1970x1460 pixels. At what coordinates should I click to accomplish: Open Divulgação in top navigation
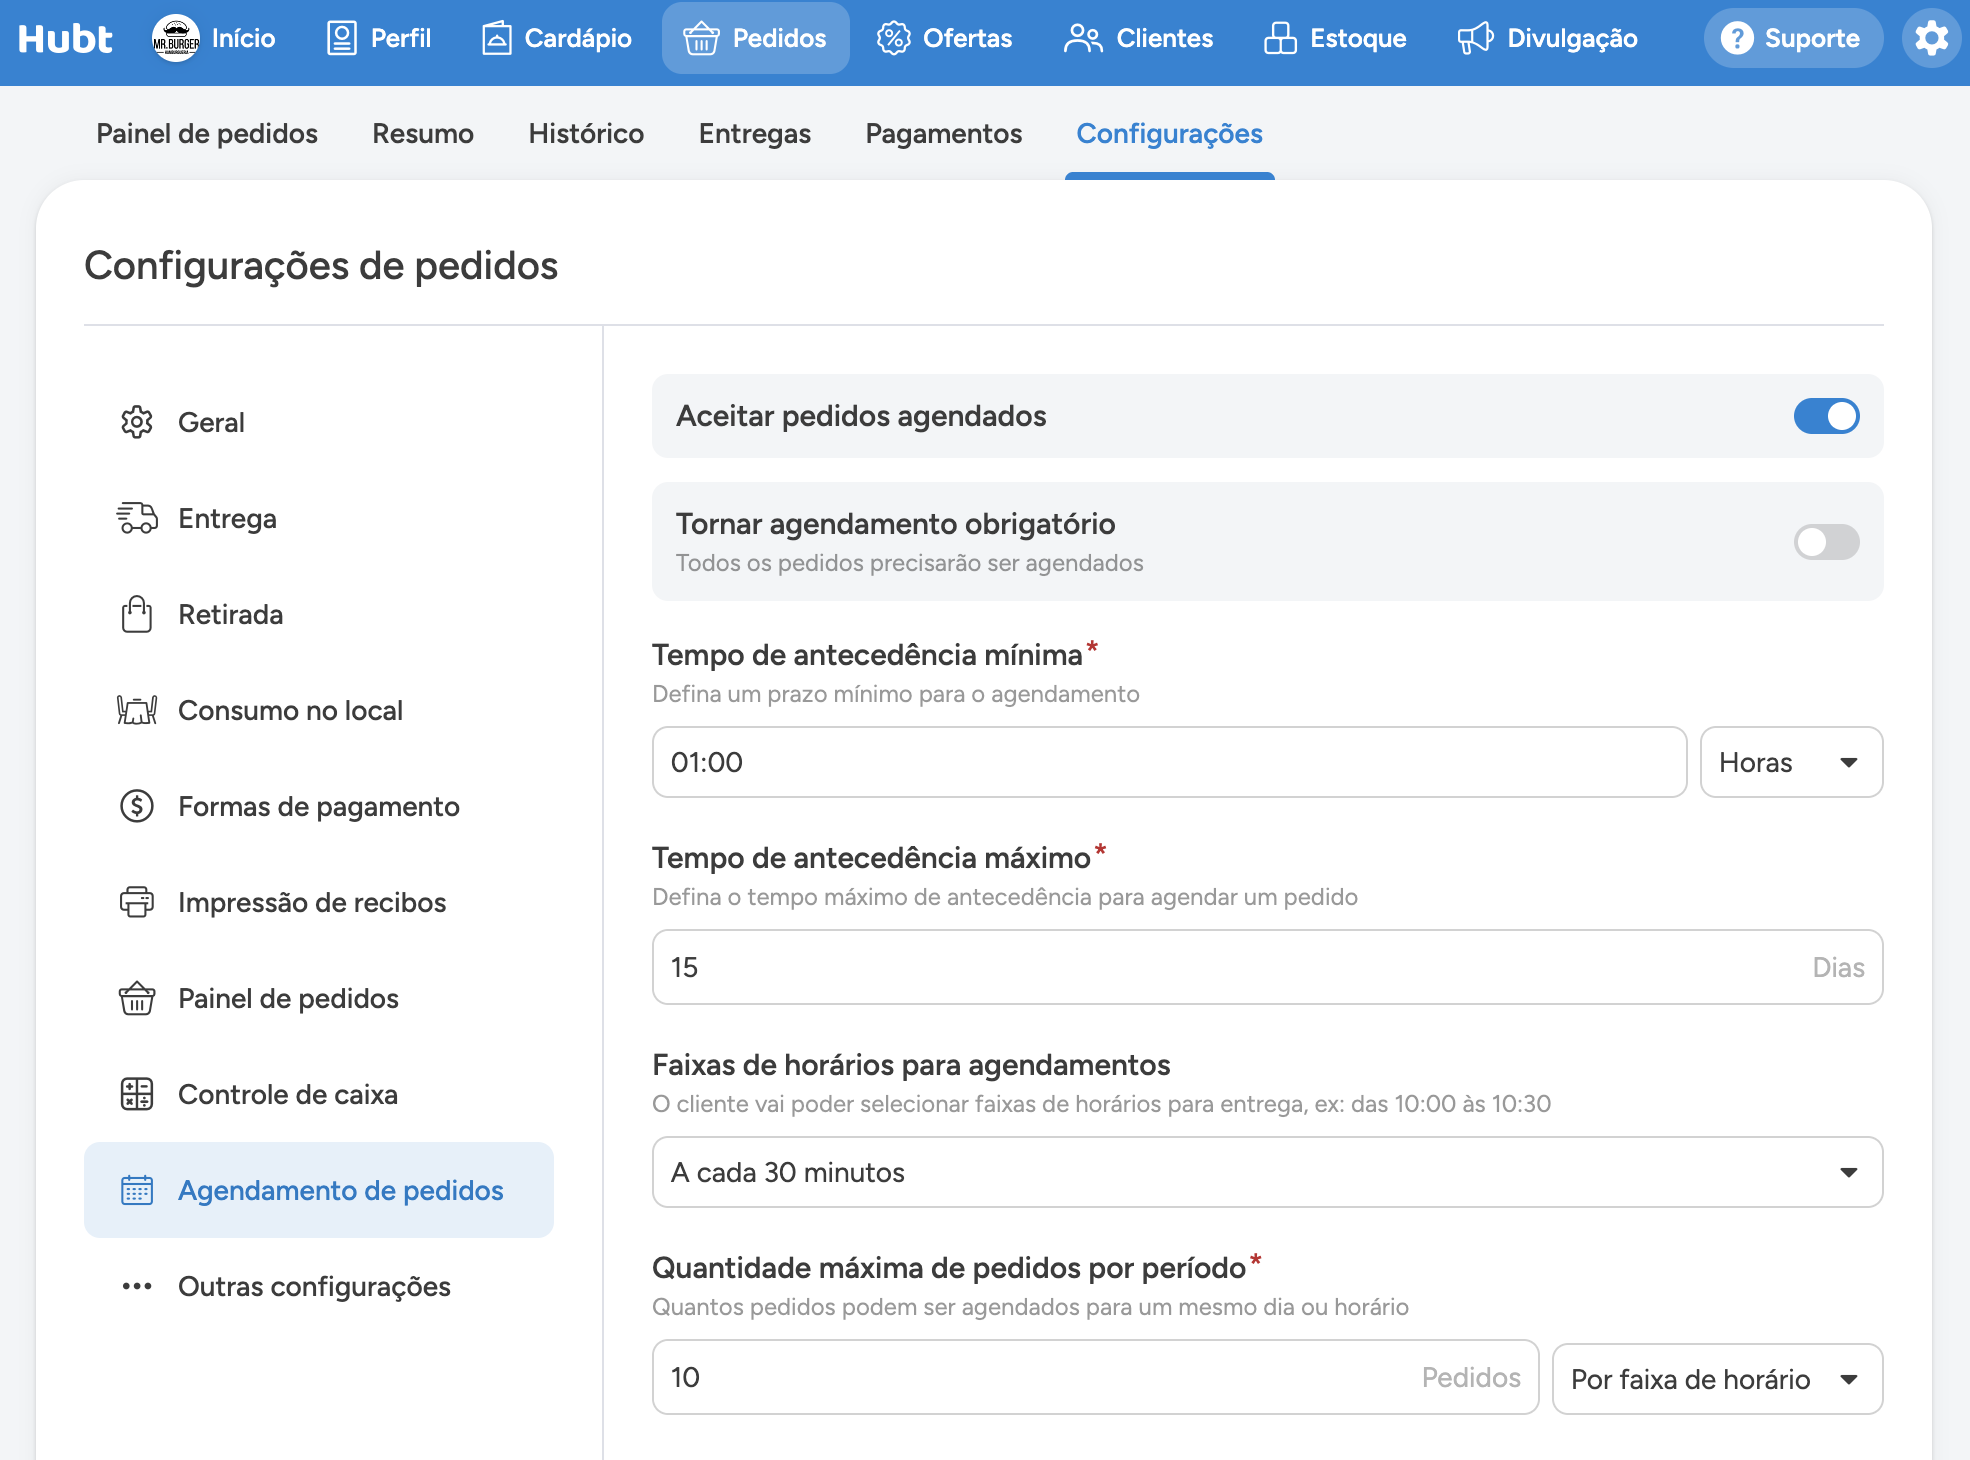point(1547,39)
